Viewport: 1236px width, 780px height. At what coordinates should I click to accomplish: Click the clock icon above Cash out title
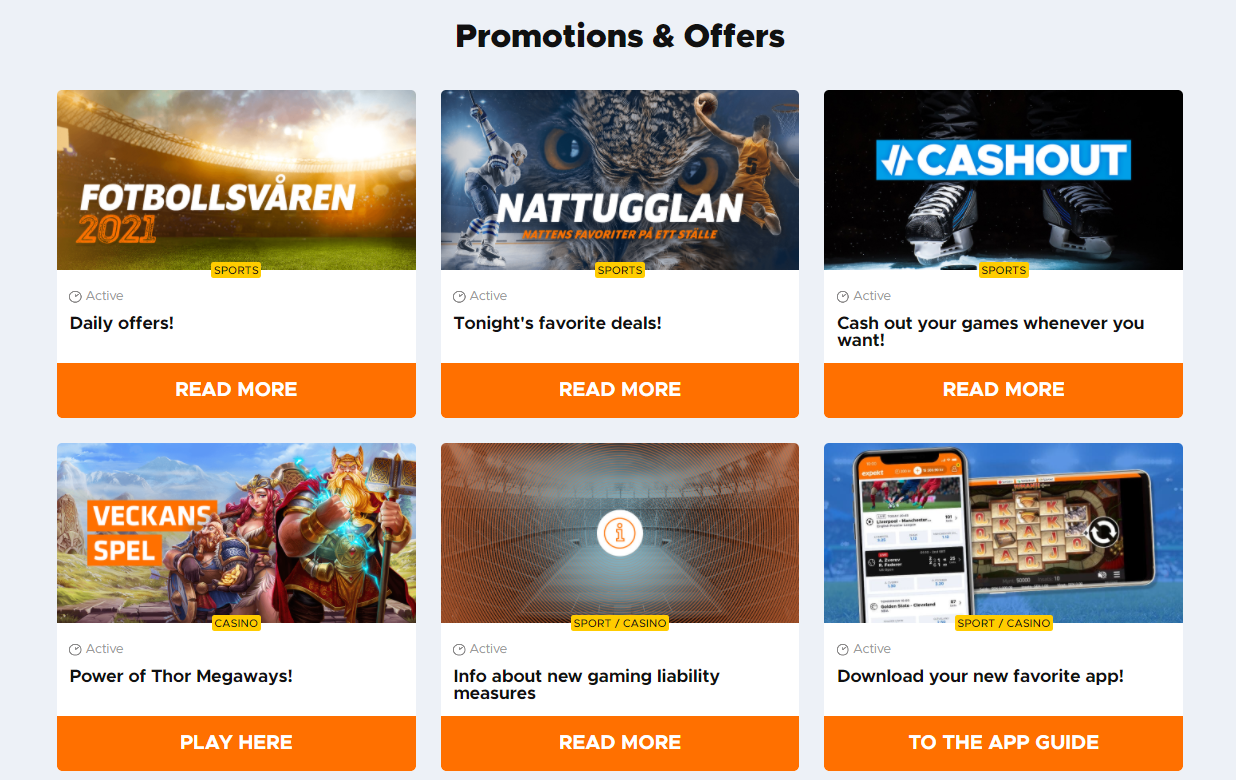click(843, 297)
